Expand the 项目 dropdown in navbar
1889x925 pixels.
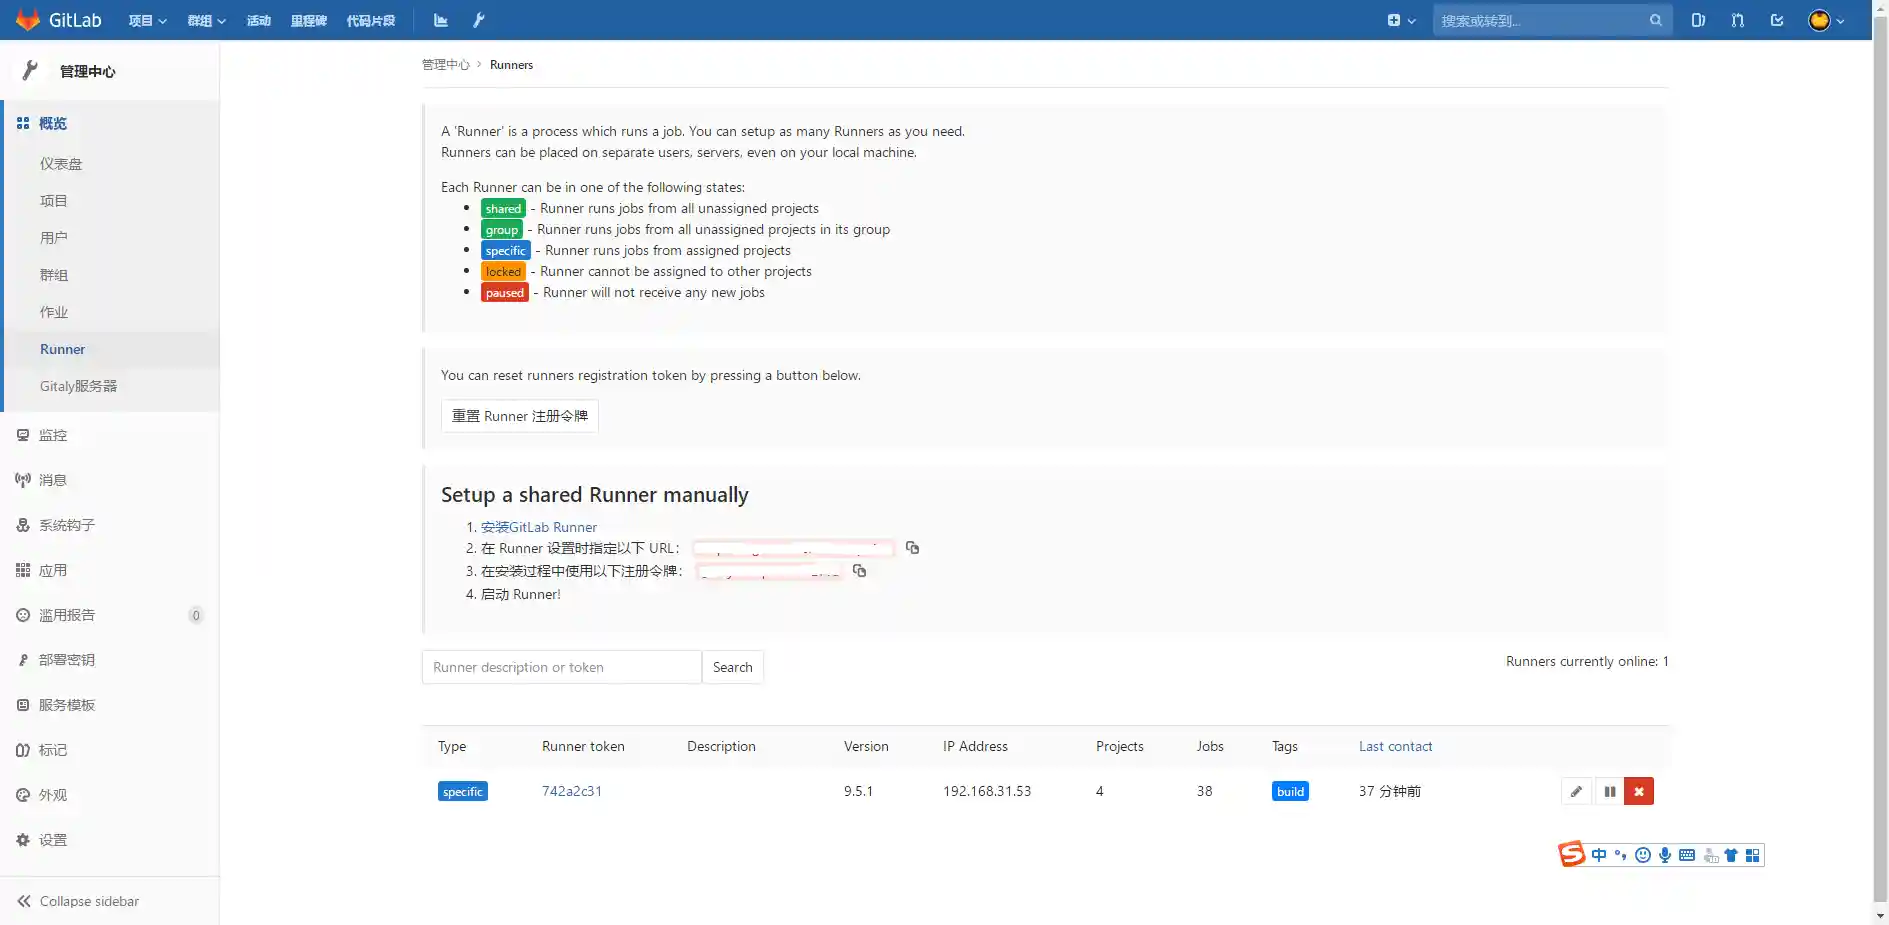click(x=147, y=20)
